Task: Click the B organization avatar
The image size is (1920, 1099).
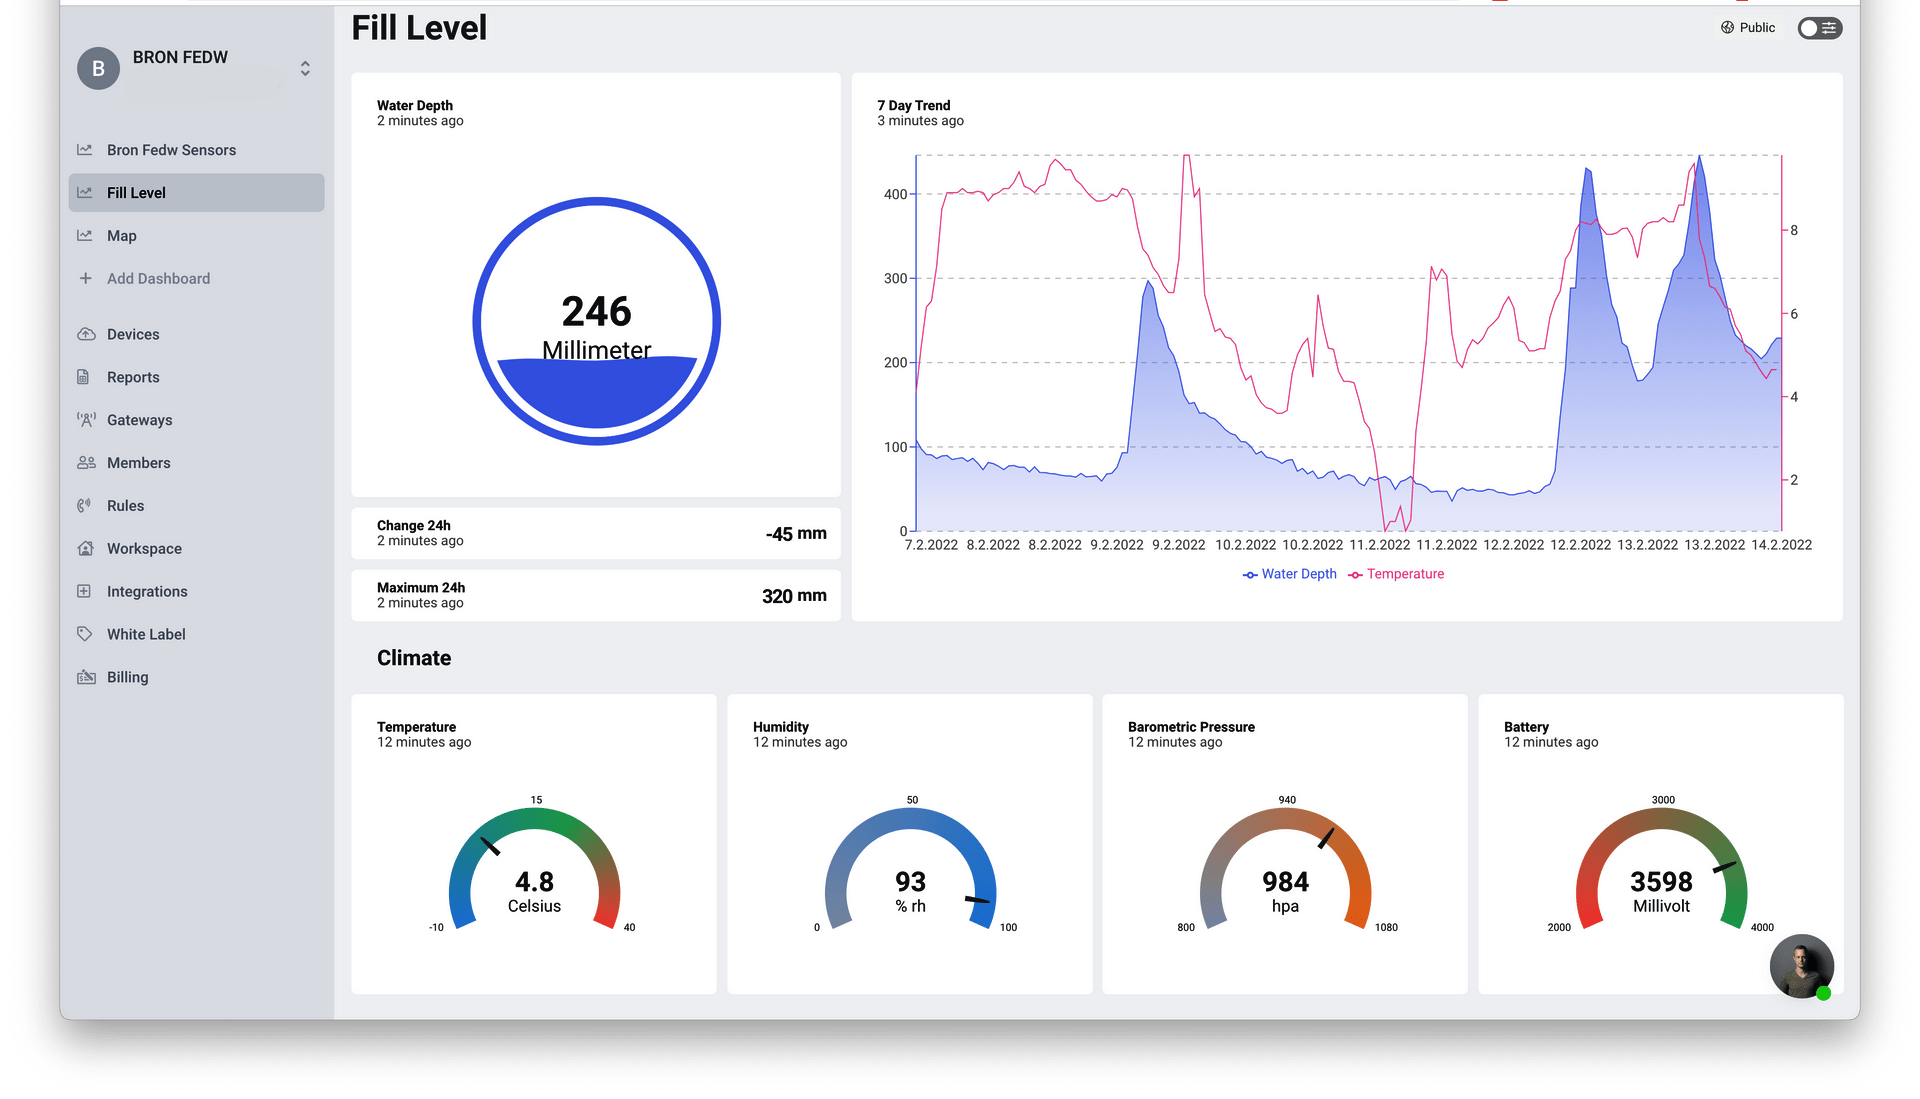Action: [98, 68]
